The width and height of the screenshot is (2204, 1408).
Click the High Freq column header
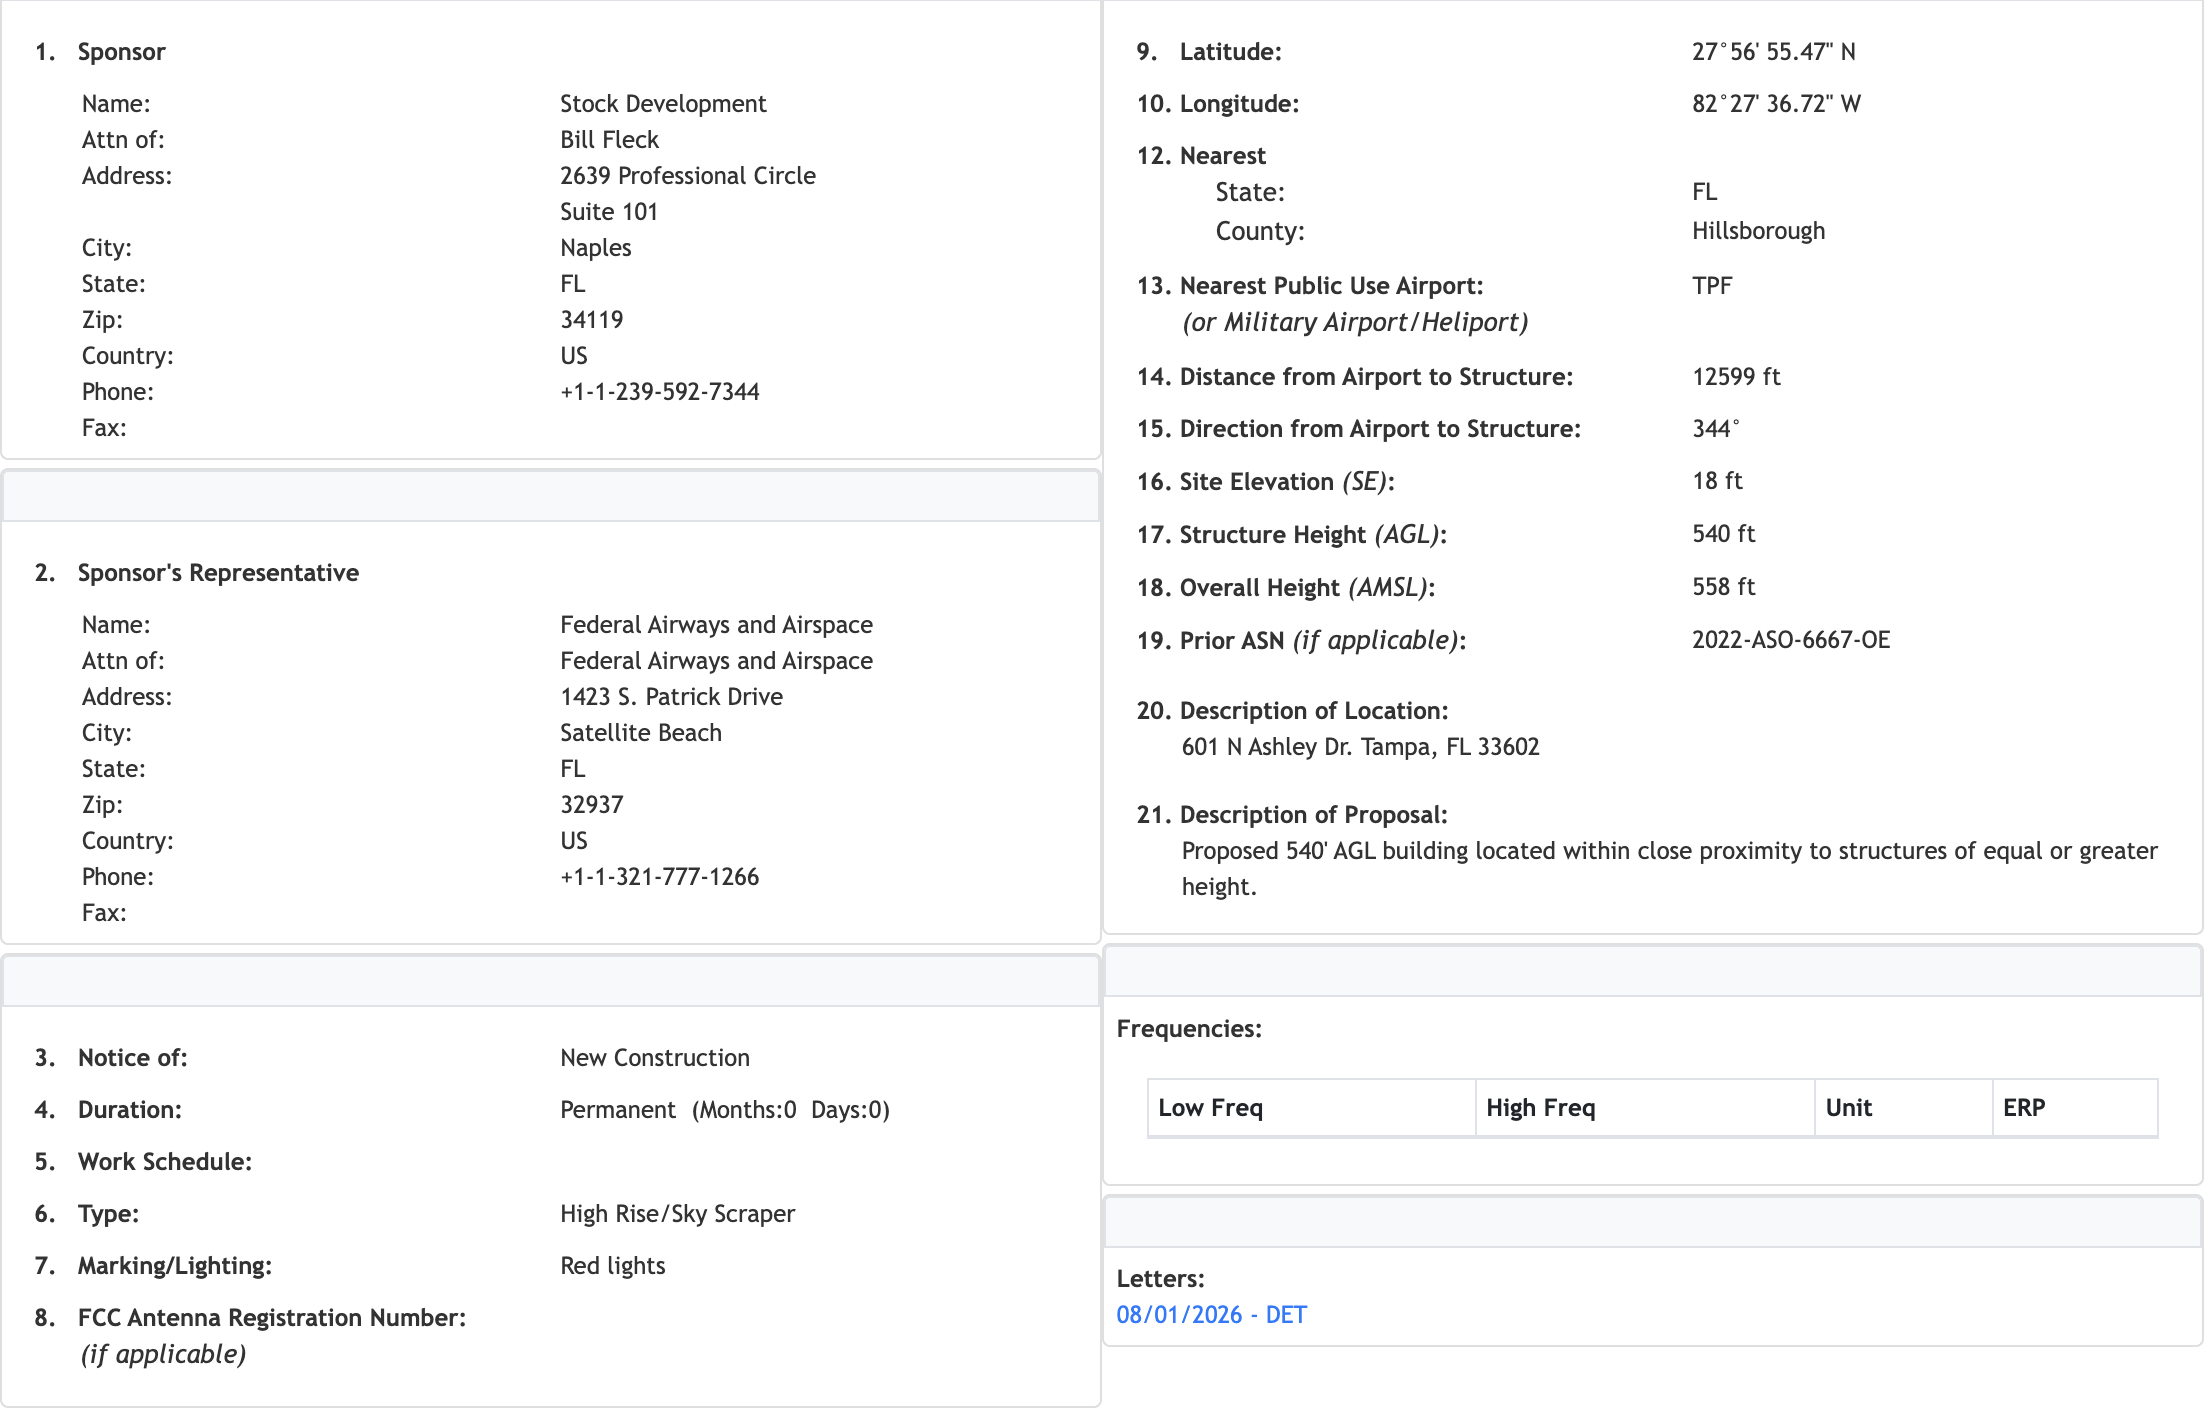tap(1540, 1108)
